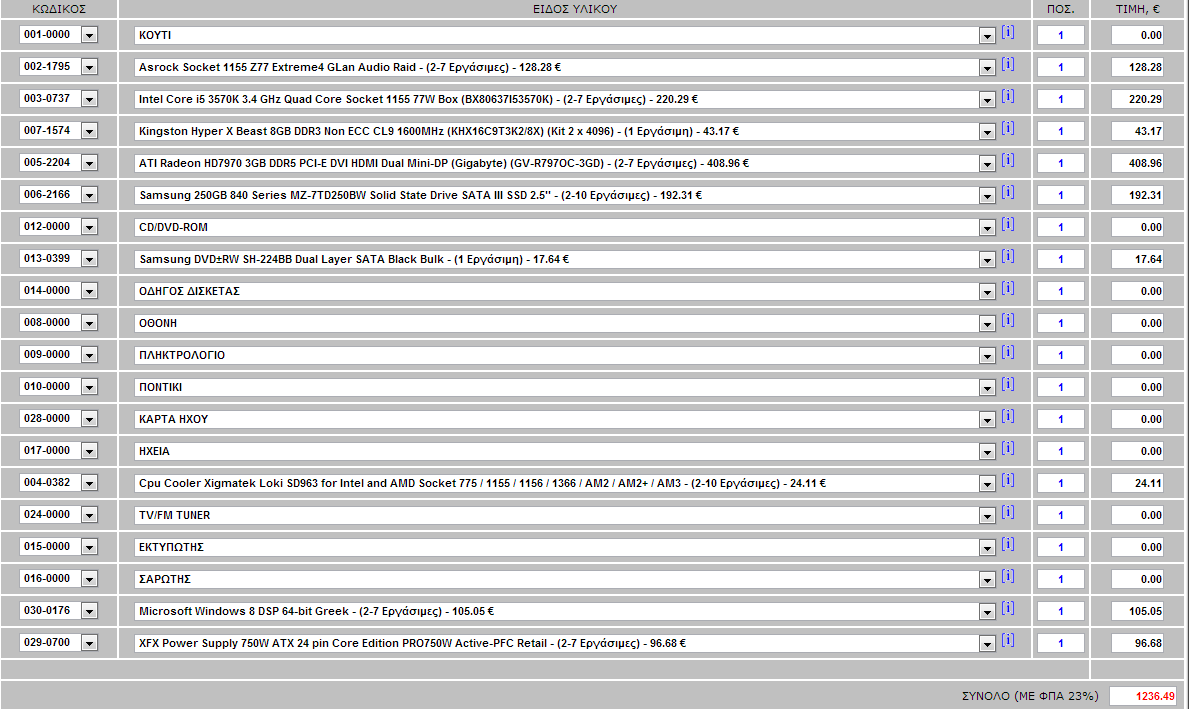
Task: Click the ΕΙΔΟΣ ΥΛΙΚΟΥ column header
Action: (x=575, y=9)
